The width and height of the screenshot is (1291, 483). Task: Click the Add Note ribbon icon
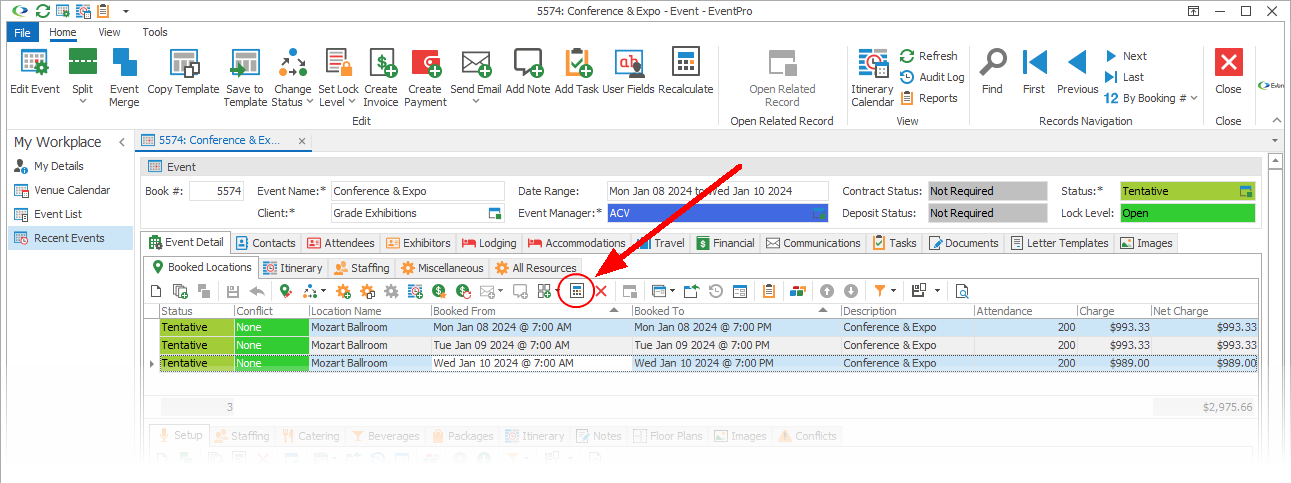(528, 64)
